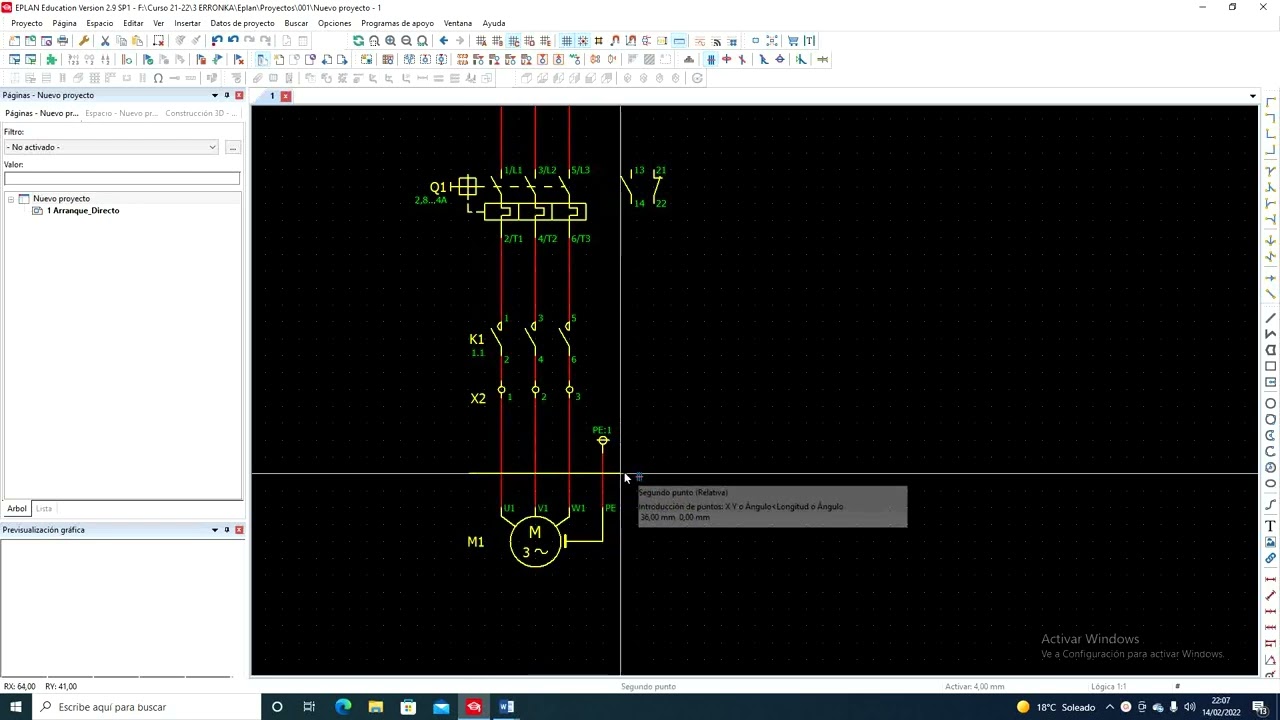Click the green puzzle piece icon
Viewport: 1280px width, 720px height.
[x=51, y=60]
